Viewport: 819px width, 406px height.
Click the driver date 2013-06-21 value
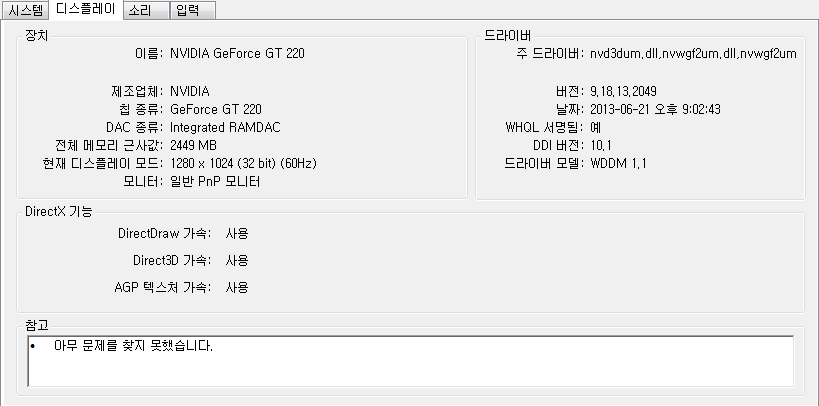point(655,109)
